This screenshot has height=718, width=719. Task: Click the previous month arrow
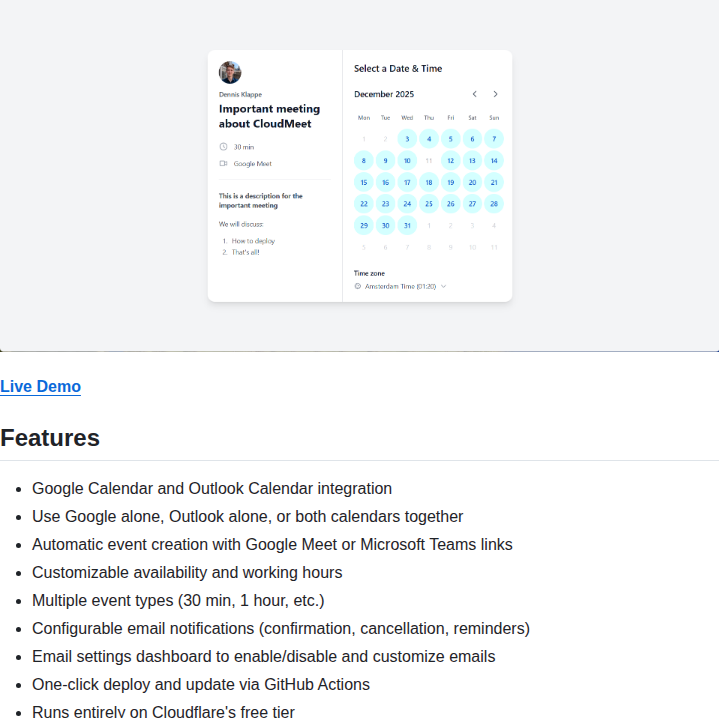(474, 94)
